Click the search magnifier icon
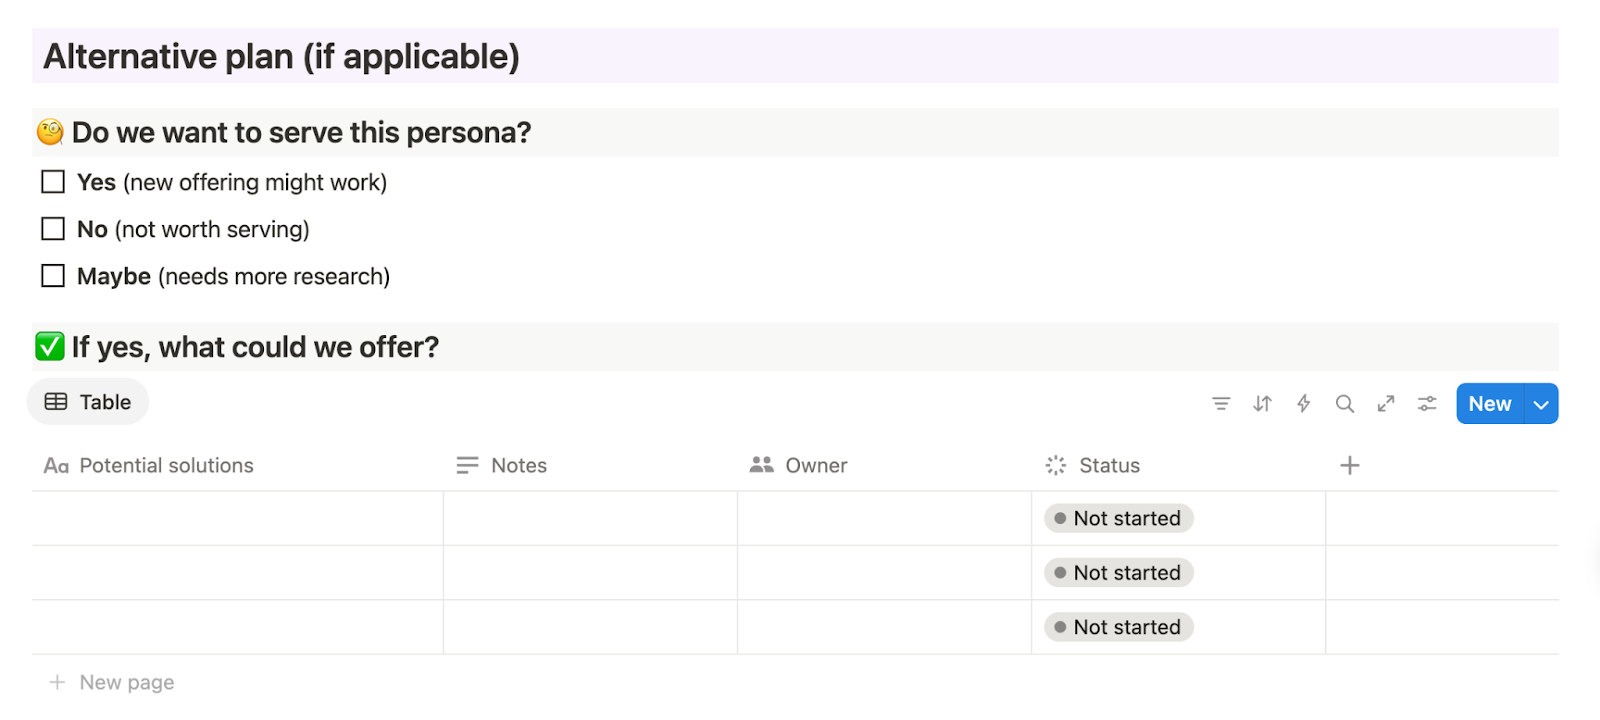Image resolution: width=1600 pixels, height=720 pixels. coord(1345,404)
